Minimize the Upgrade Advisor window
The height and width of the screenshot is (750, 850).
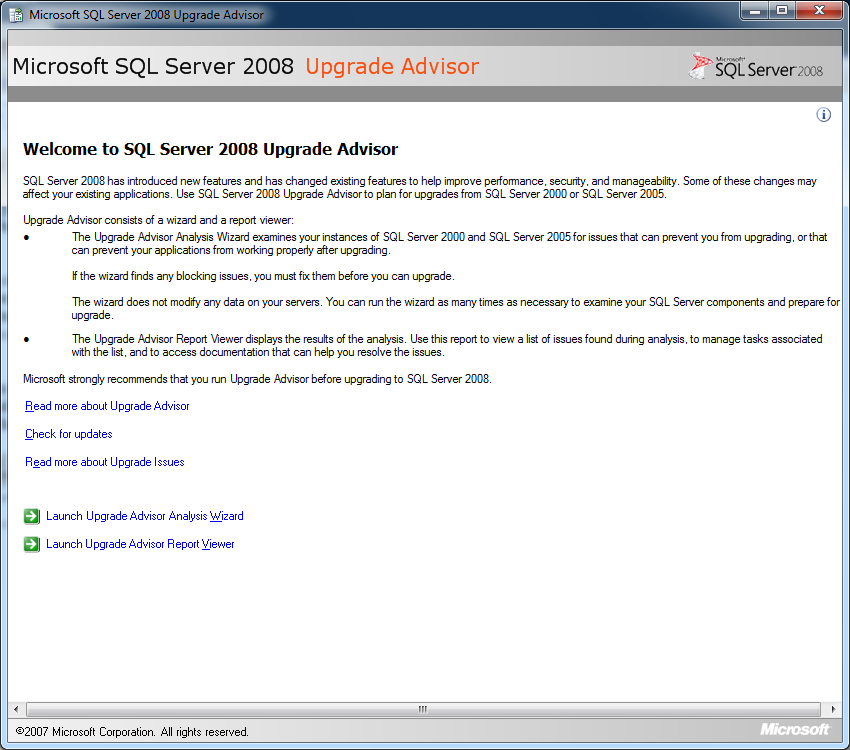[755, 10]
